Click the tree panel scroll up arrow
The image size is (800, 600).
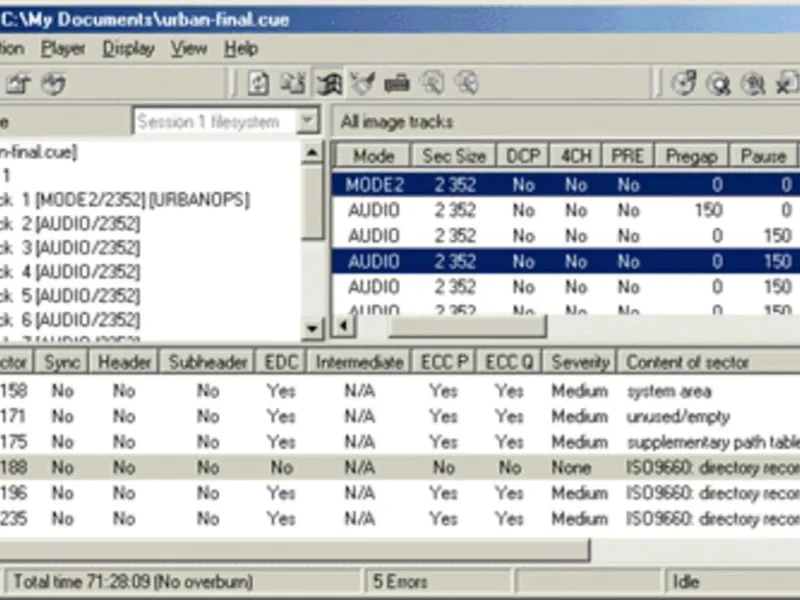(312, 152)
